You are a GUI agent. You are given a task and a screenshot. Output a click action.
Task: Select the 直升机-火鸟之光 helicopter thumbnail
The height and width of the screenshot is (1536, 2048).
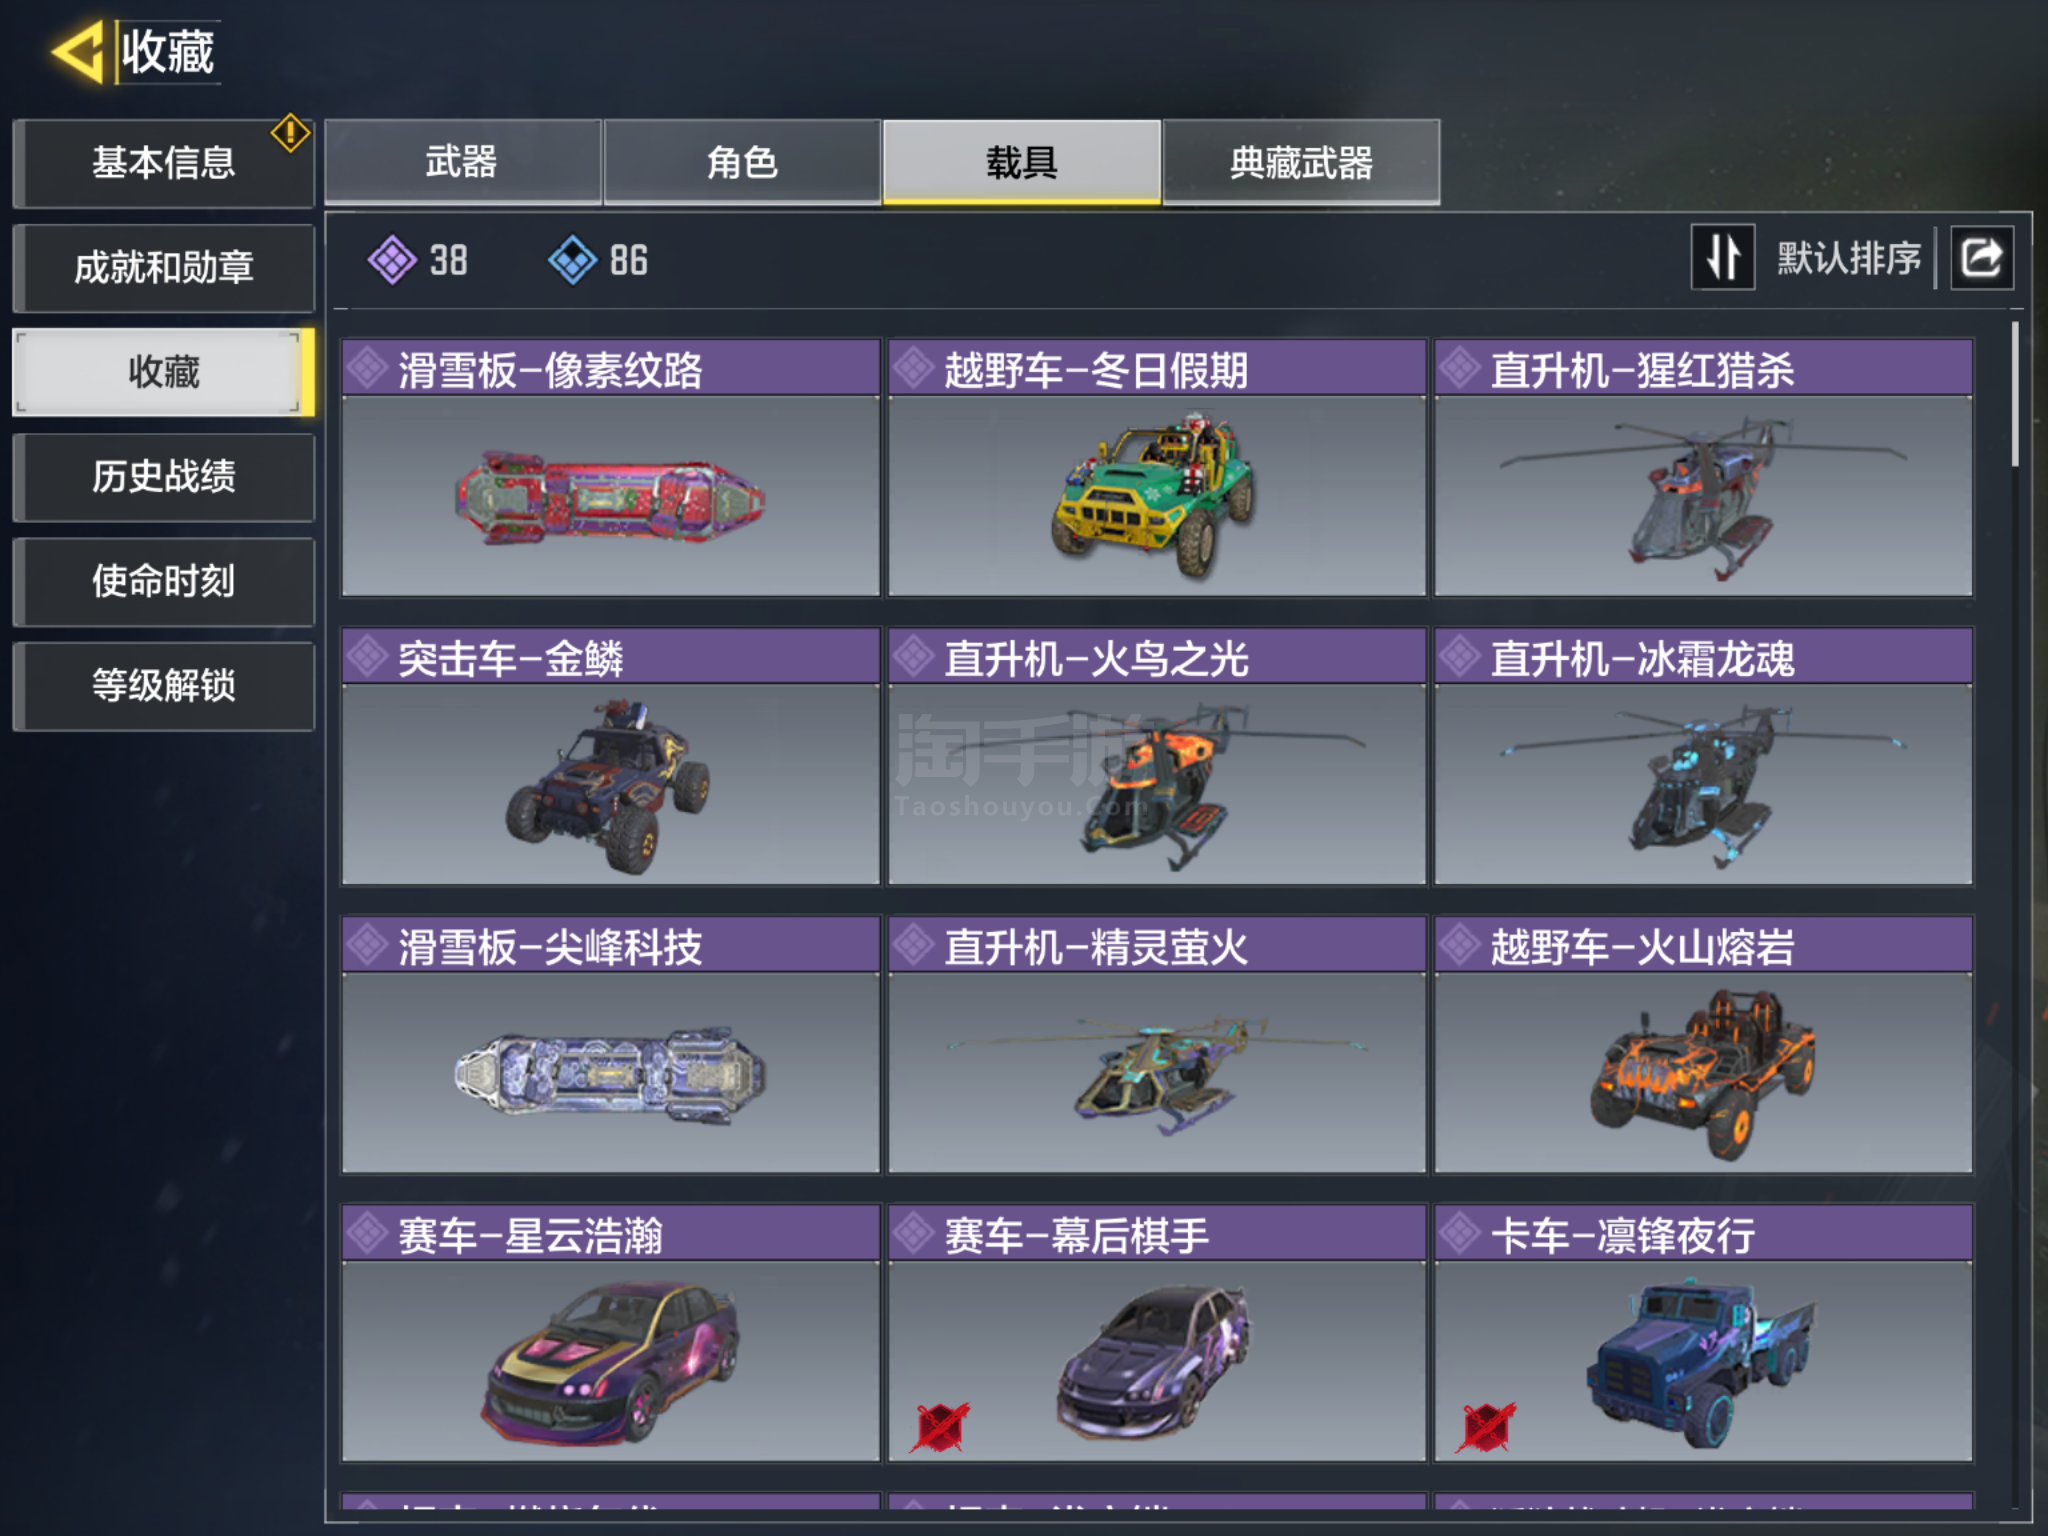[1157, 784]
